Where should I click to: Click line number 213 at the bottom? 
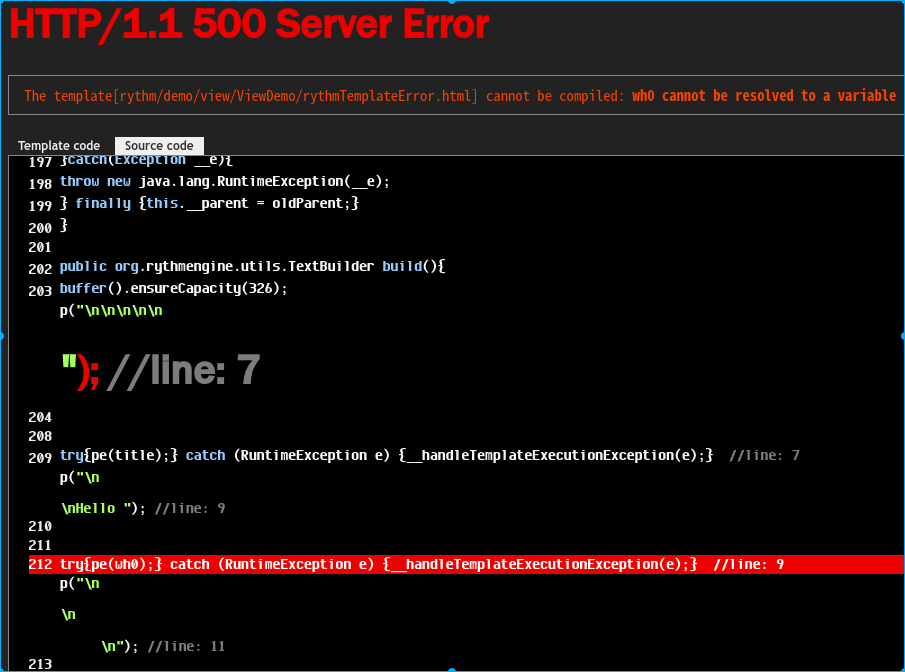coord(39,663)
